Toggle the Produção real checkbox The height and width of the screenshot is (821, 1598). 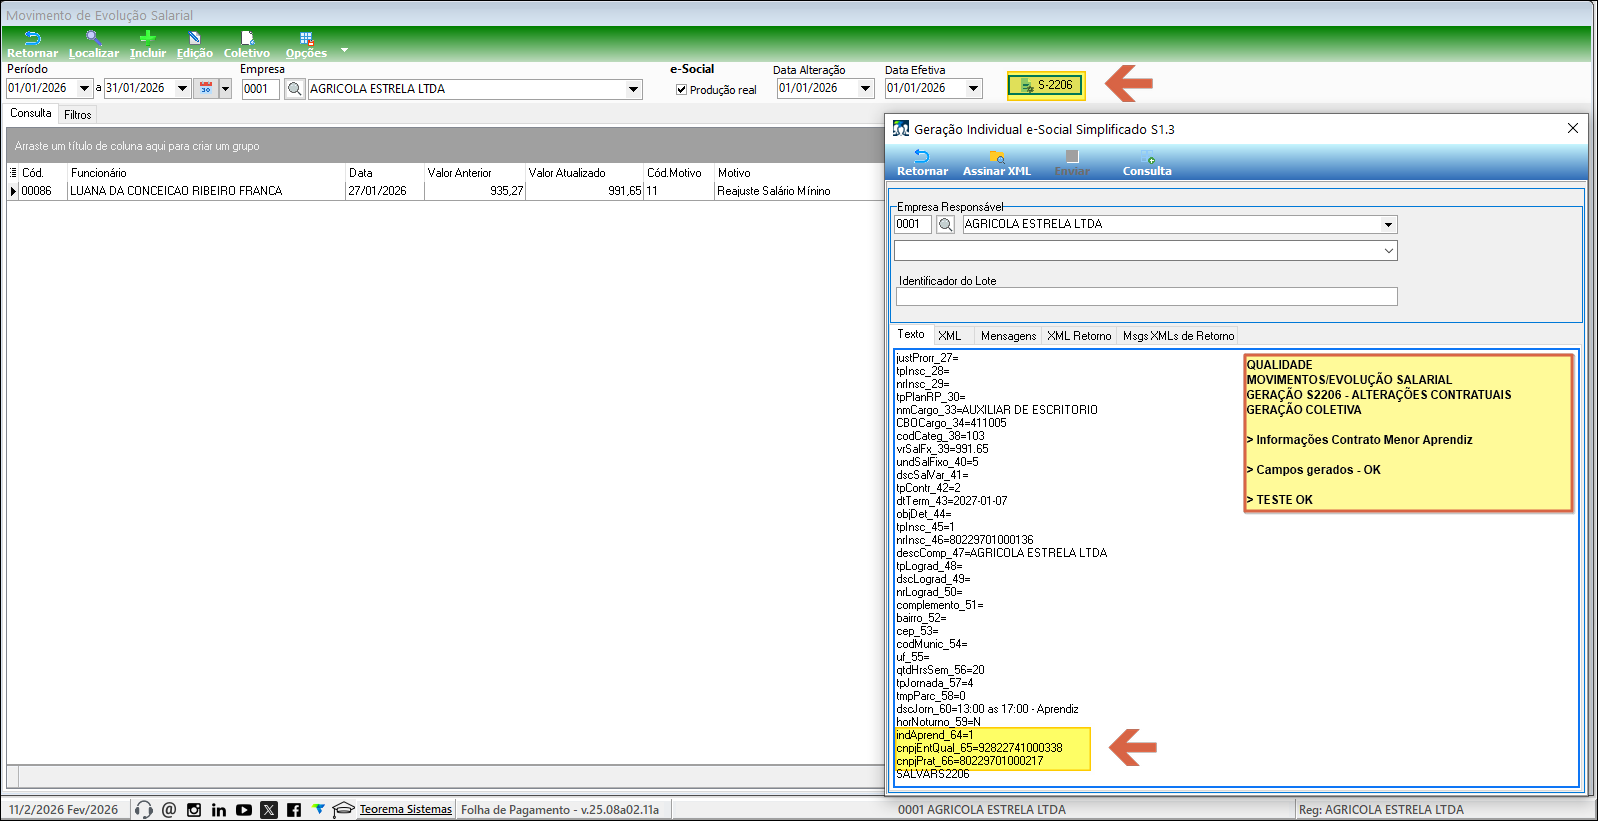pos(682,90)
